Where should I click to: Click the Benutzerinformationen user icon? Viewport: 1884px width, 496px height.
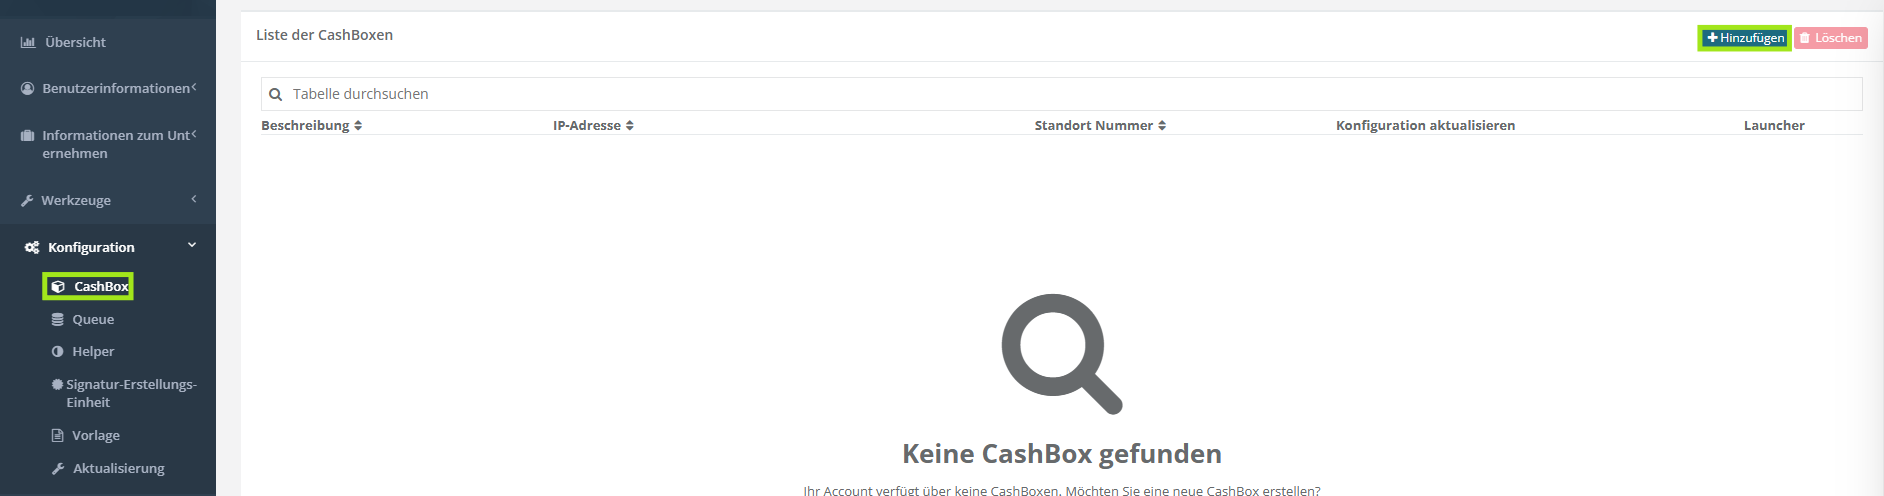28,89
